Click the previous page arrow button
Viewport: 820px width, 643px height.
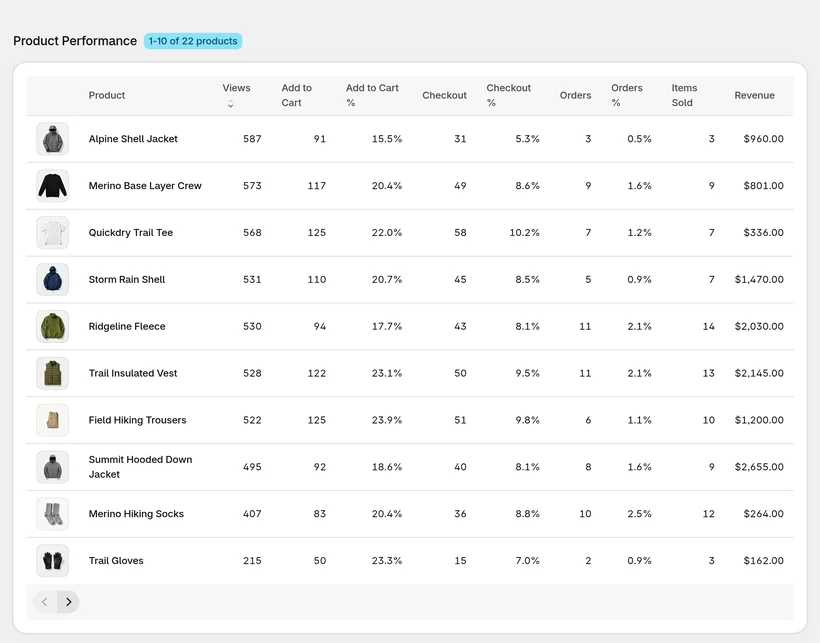pos(44,602)
